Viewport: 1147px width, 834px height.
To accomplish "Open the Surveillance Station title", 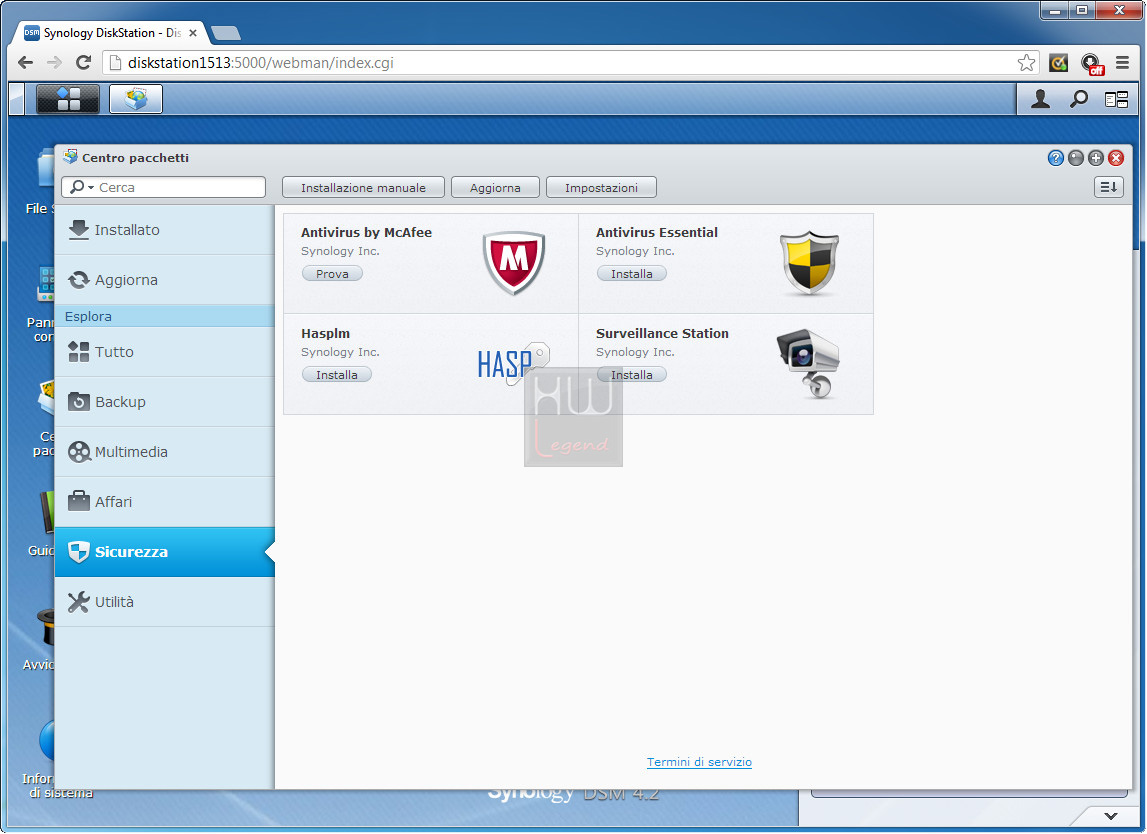I will click(x=662, y=334).
